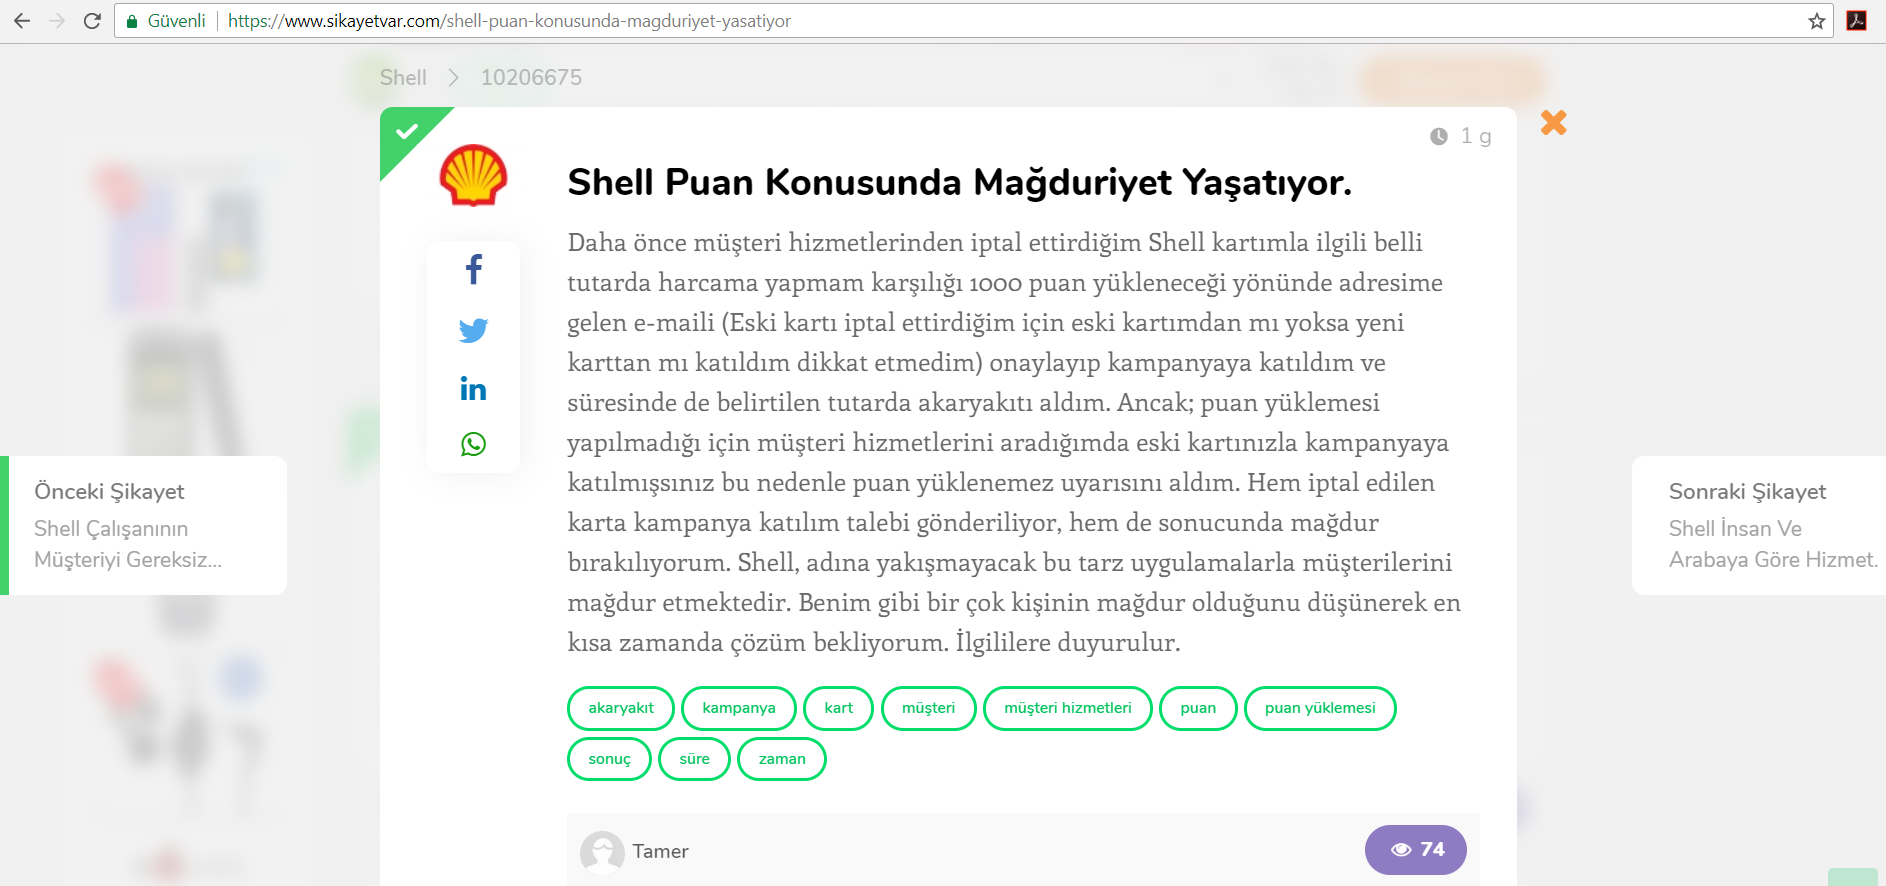Choose the 'puan yüklemesi' tag

(1319, 708)
